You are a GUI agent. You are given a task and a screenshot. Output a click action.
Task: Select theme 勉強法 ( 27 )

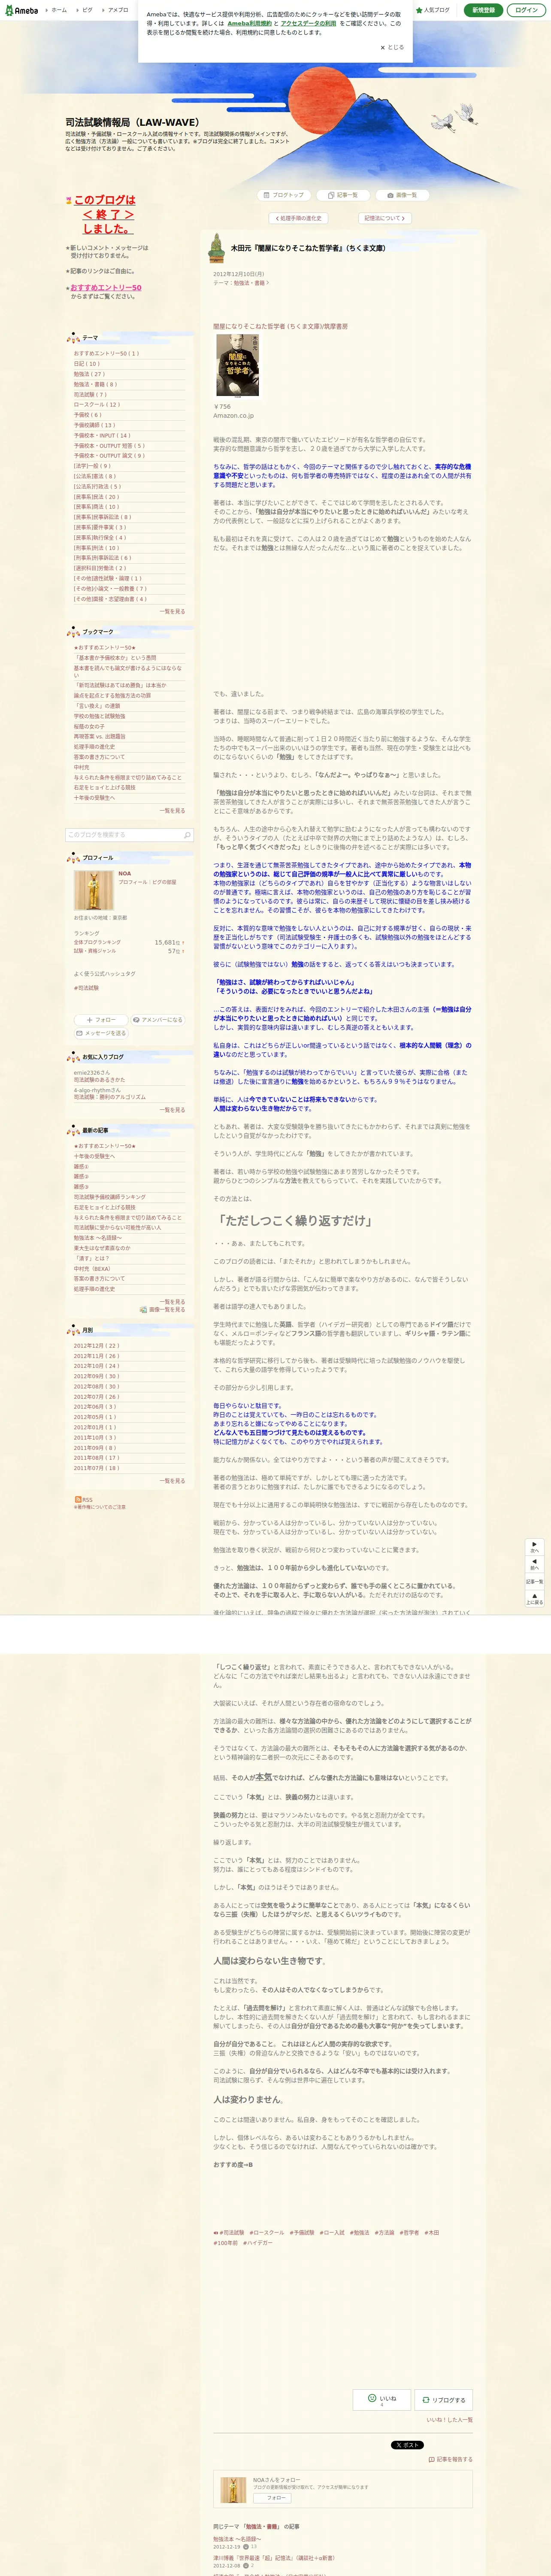click(x=88, y=374)
